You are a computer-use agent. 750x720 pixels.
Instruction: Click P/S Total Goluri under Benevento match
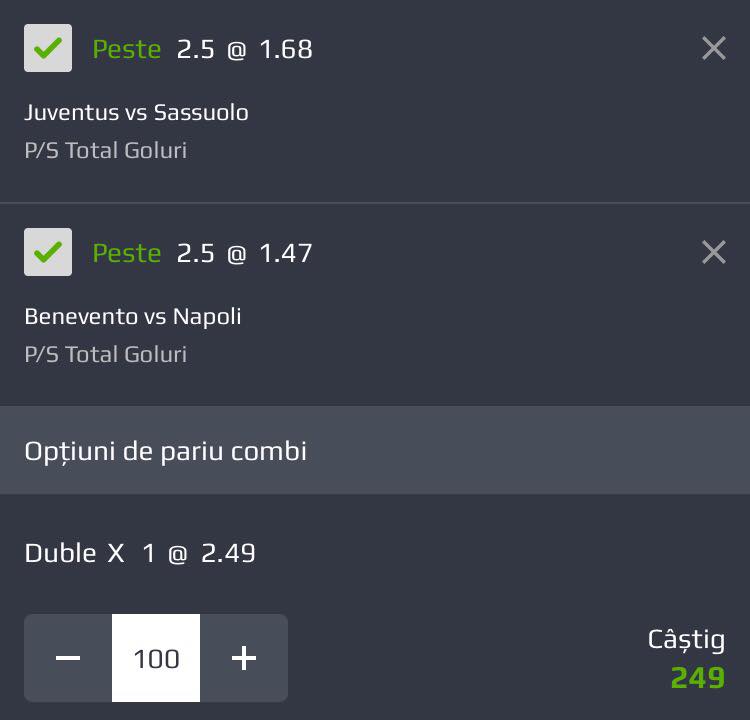tap(106, 354)
